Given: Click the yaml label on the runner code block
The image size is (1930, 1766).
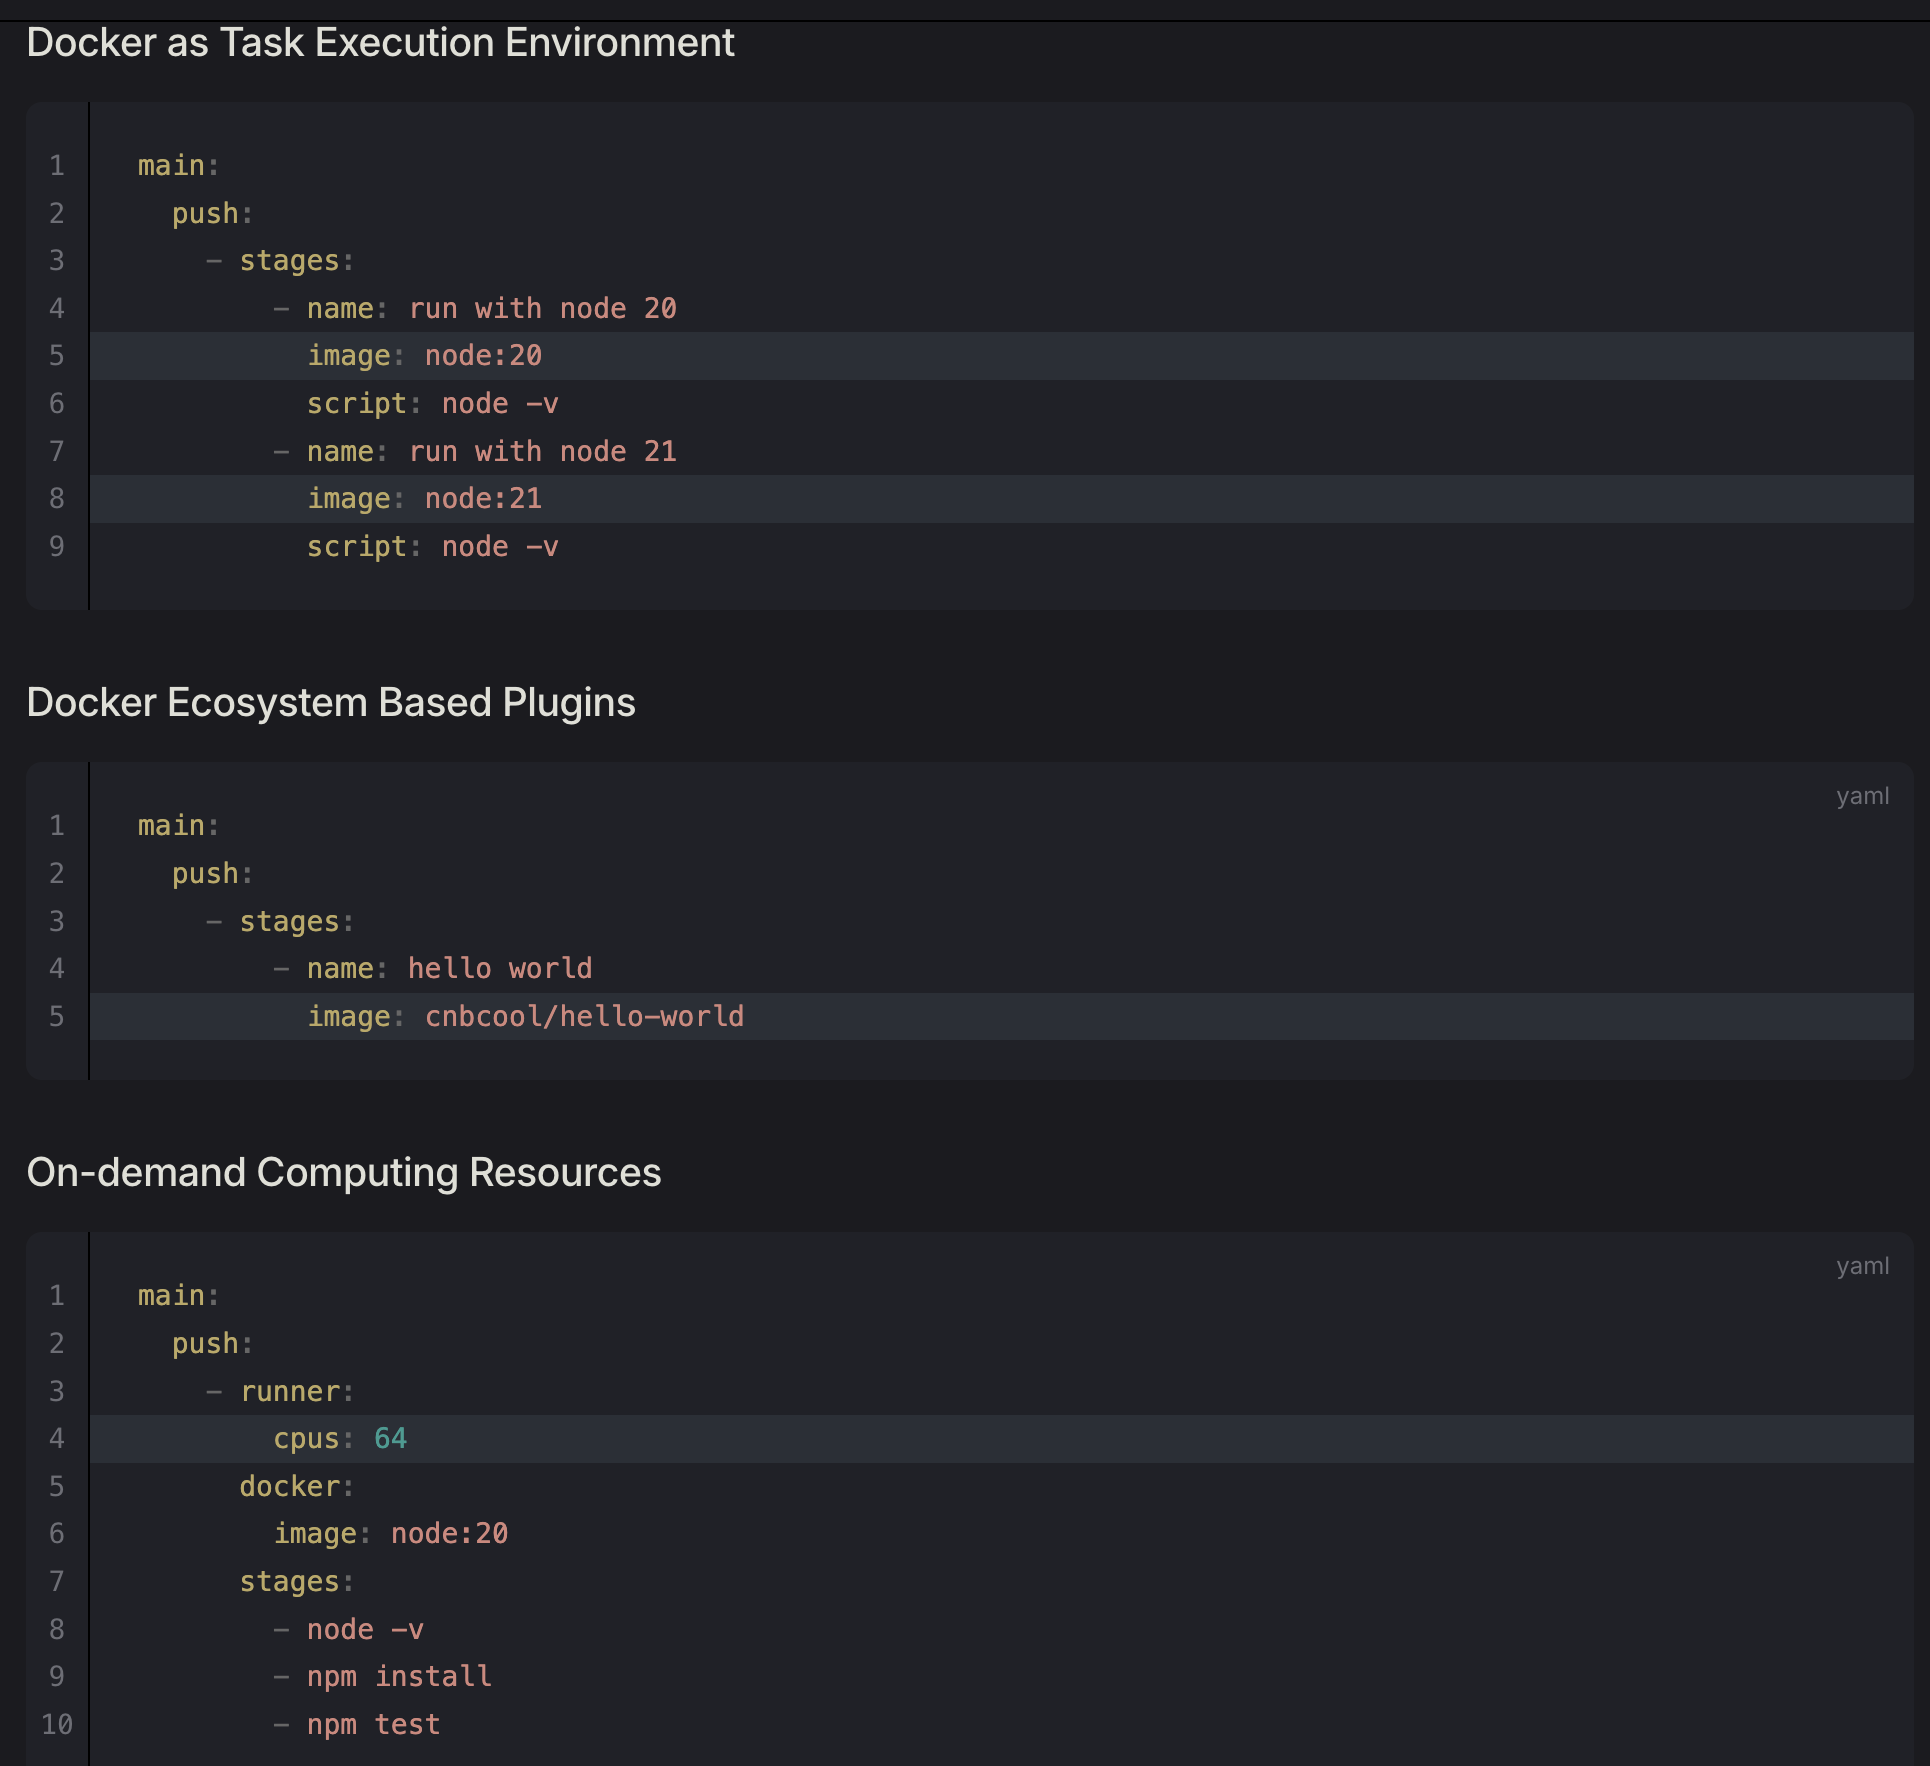Looking at the screenshot, I should click(1862, 1266).
